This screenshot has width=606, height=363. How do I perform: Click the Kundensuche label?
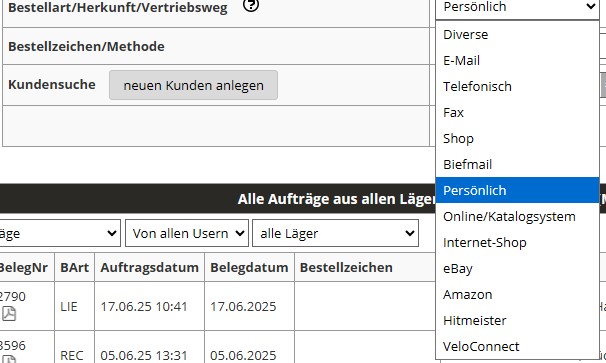[x=52, y=85]
